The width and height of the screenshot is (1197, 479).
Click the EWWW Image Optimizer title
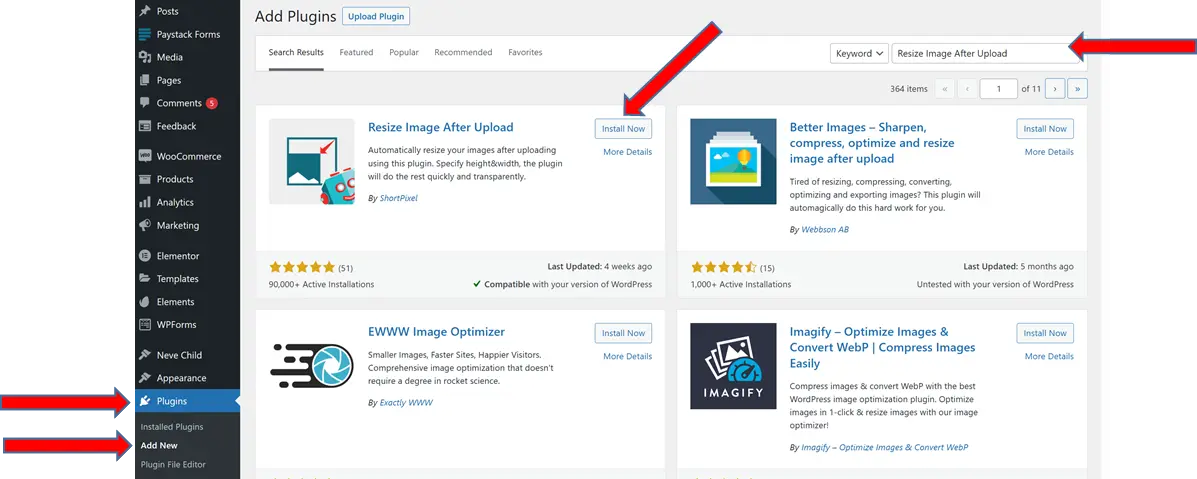pos(437,332)
